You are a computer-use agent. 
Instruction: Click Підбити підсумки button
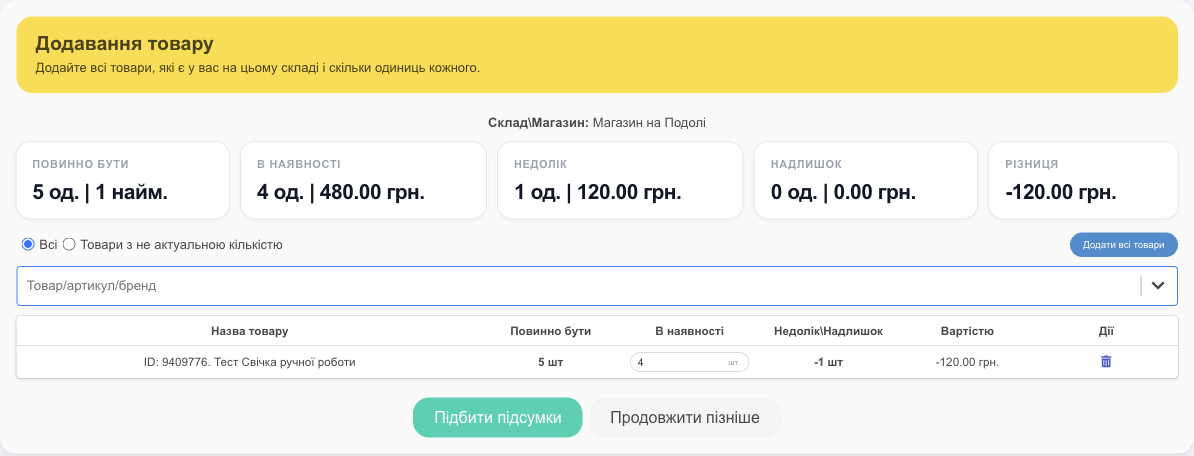[x=497, y=417]
